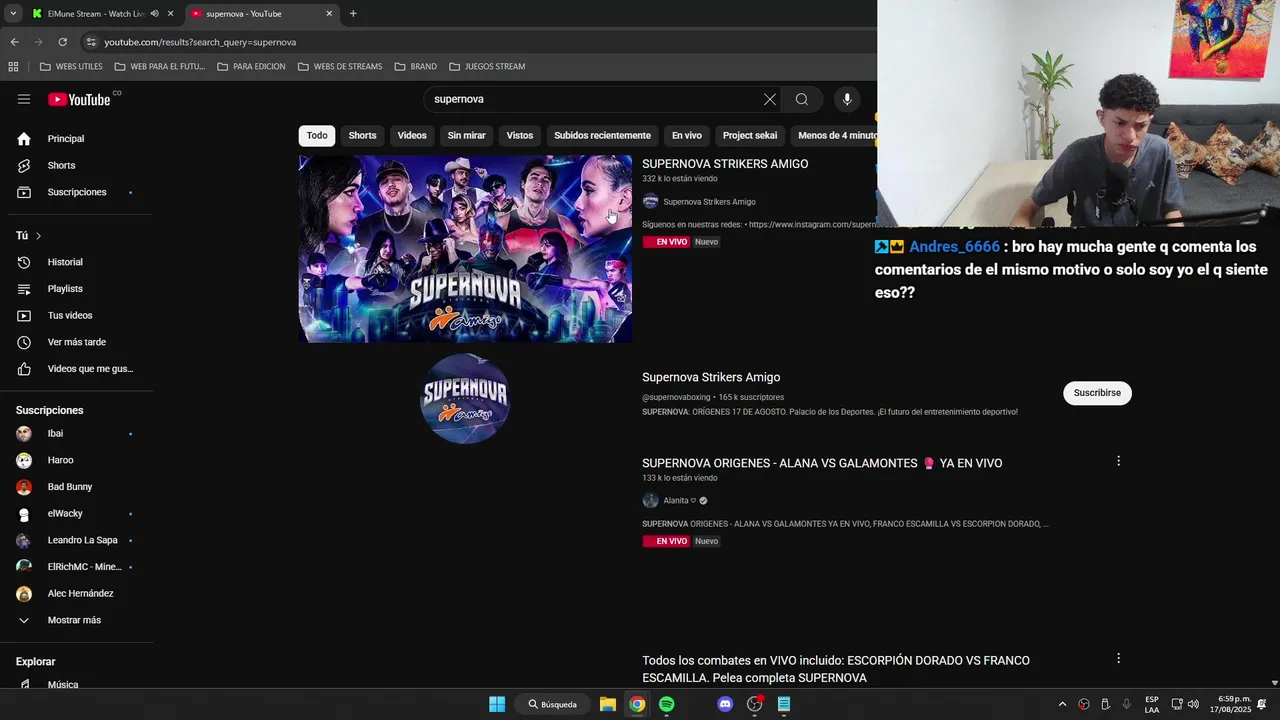This screenshot has width=1280, height=720.
Task: Open SUPERNOVA ORIGENES Alana vs Galamontes video
Action: [x=822, y=463]
